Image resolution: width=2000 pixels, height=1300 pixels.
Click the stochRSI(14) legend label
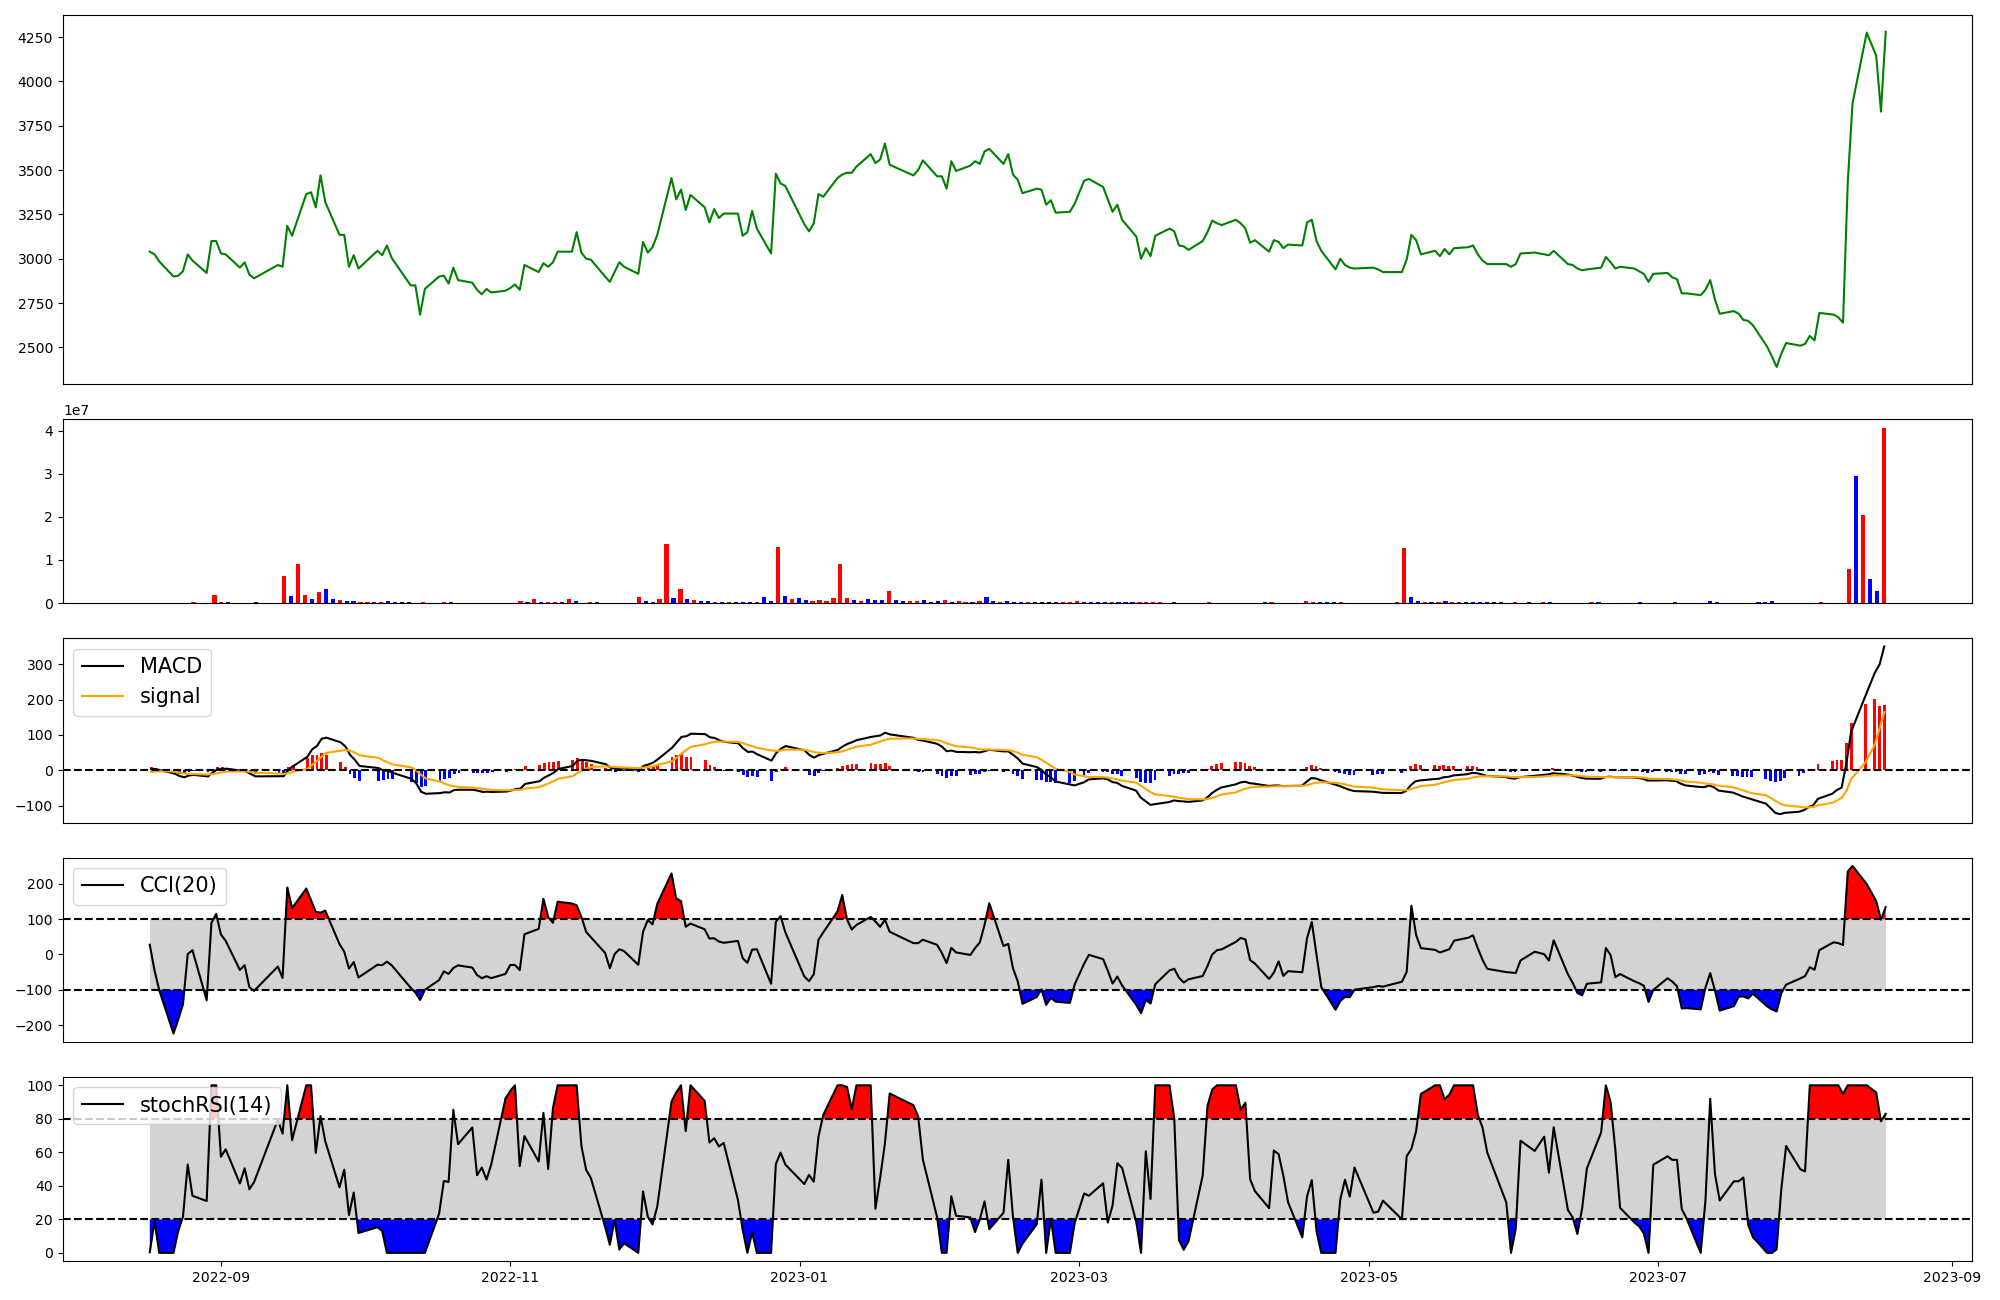205,1105
